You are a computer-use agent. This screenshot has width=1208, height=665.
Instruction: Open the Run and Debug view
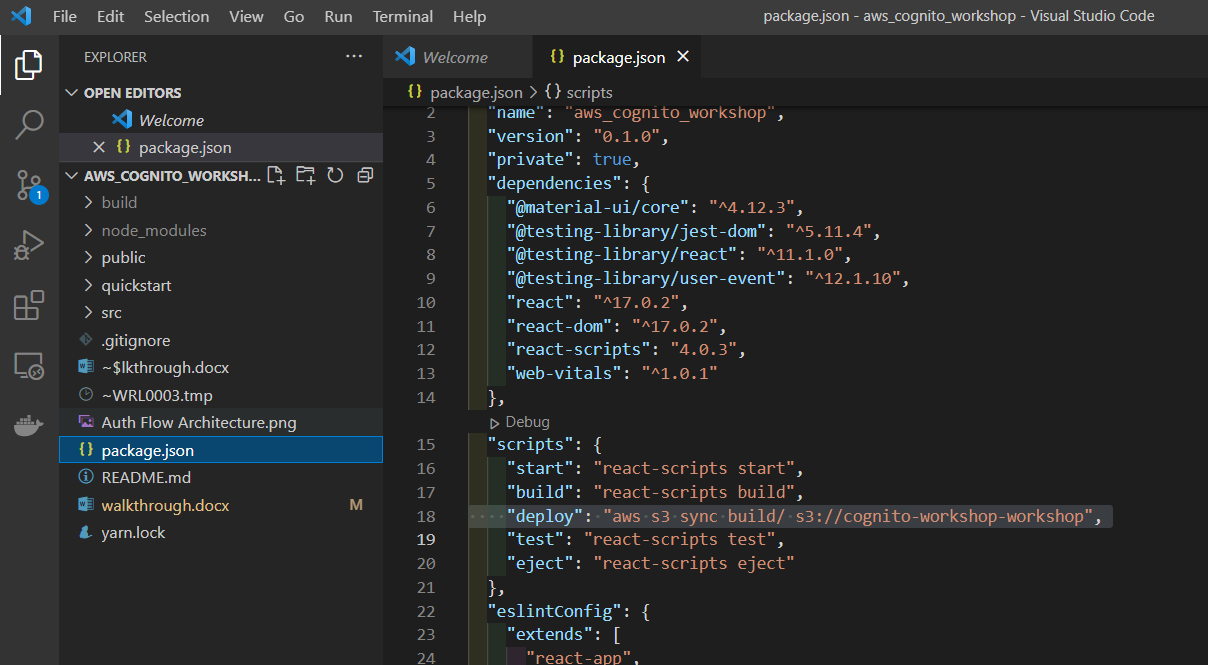coord(29,245)
